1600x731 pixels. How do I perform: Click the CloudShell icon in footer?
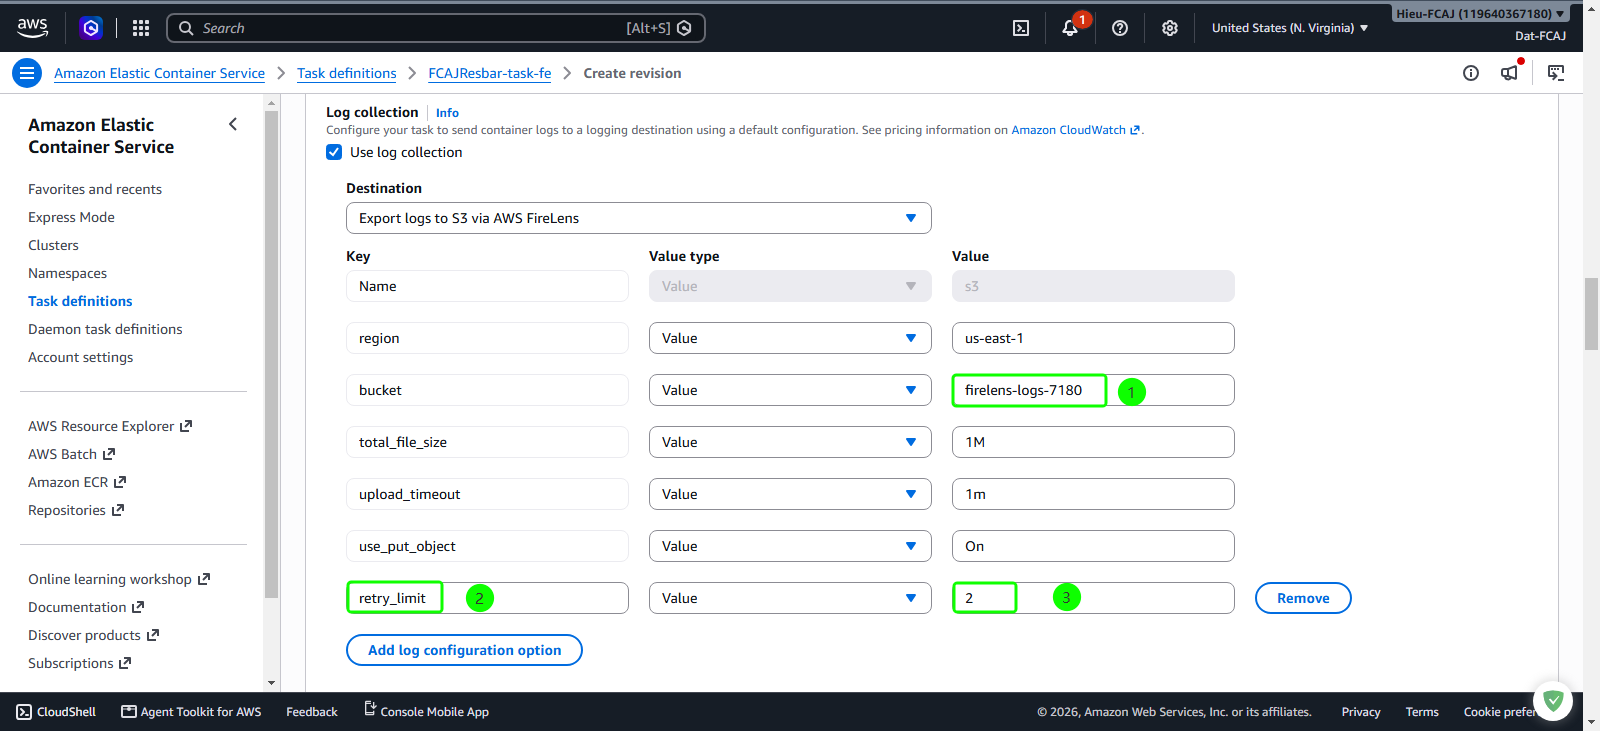coord(24,712)
